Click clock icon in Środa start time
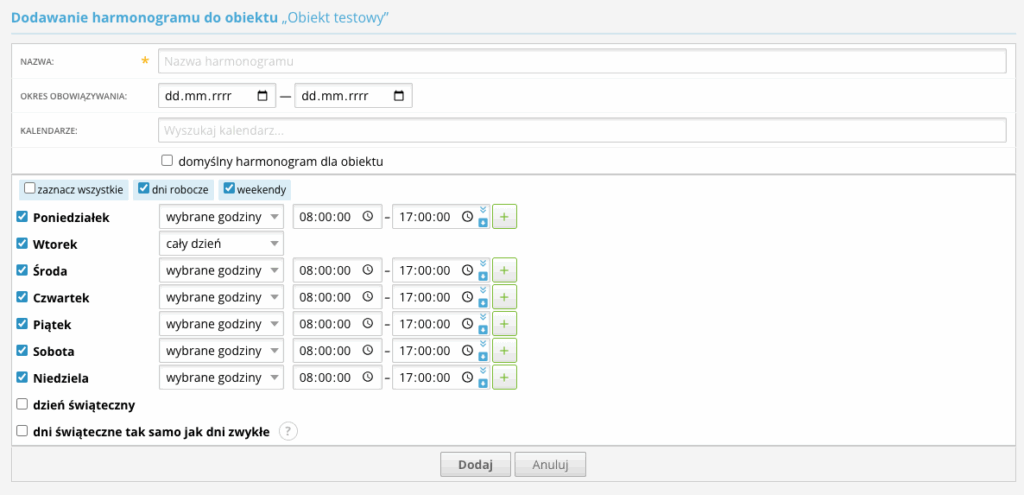1024x495 pixels. click(x=367, y=270)
